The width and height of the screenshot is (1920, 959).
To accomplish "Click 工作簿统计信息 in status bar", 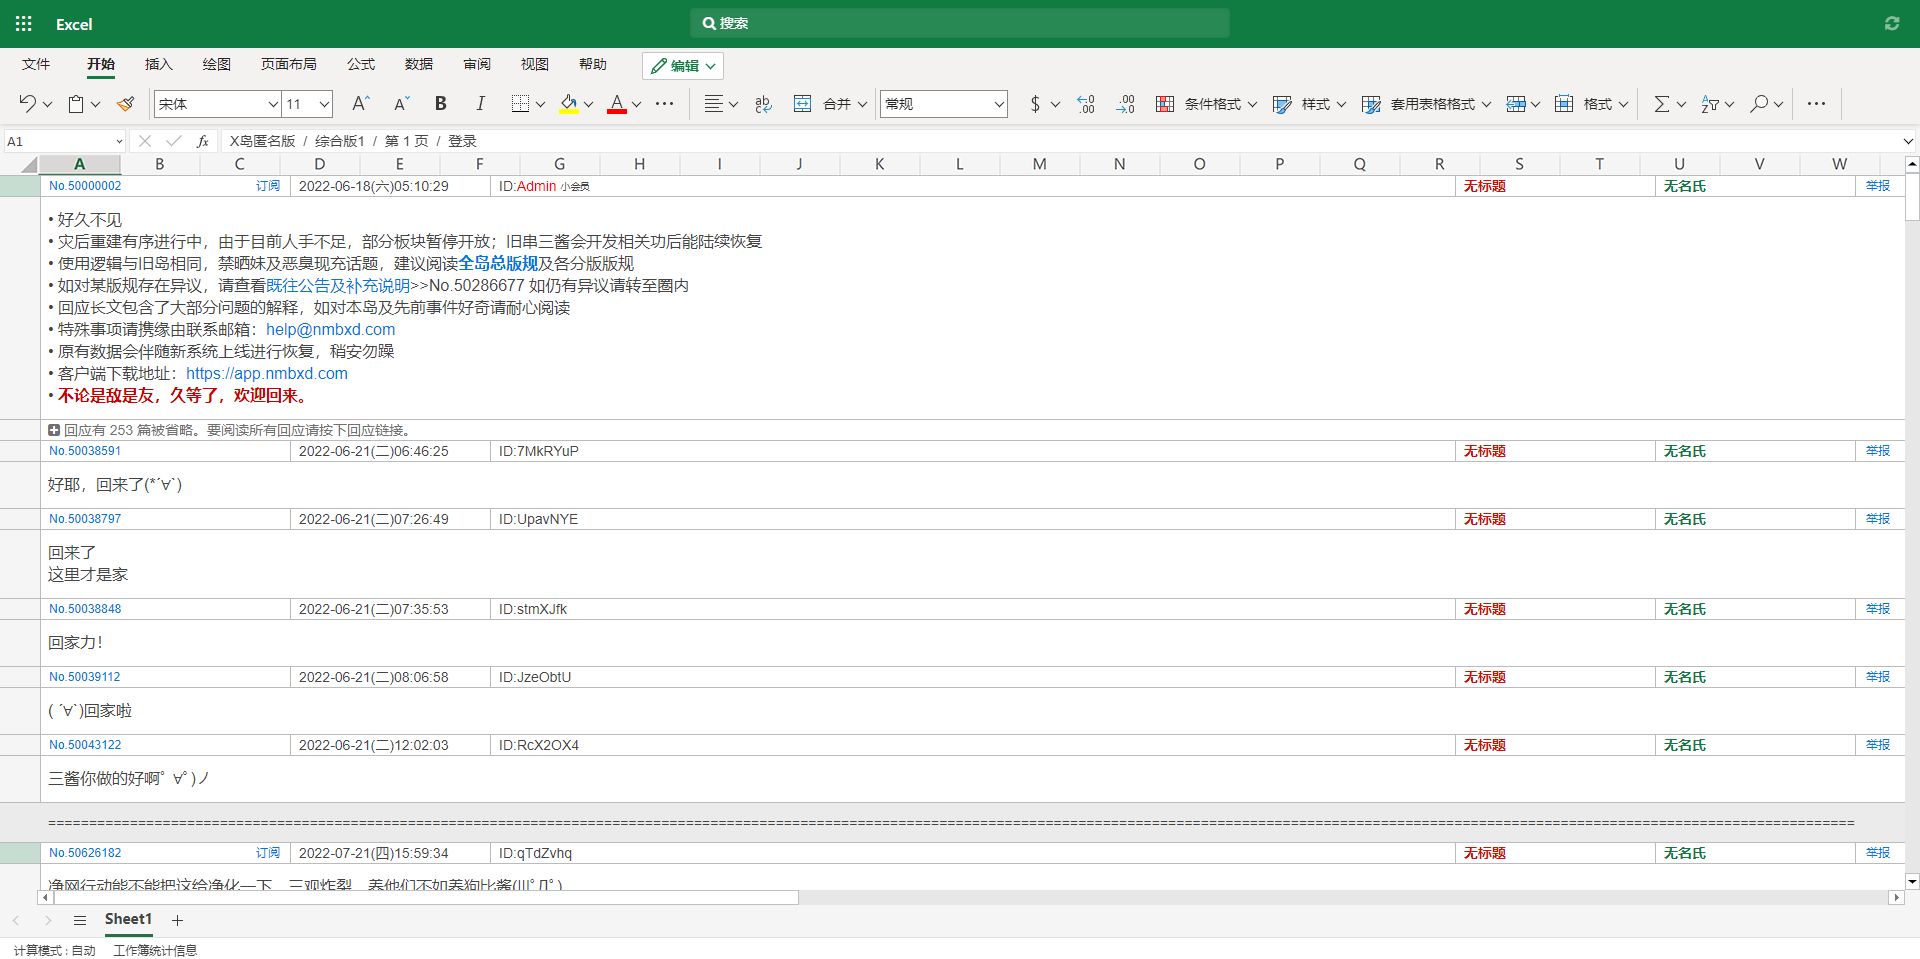I will (155, 950).
